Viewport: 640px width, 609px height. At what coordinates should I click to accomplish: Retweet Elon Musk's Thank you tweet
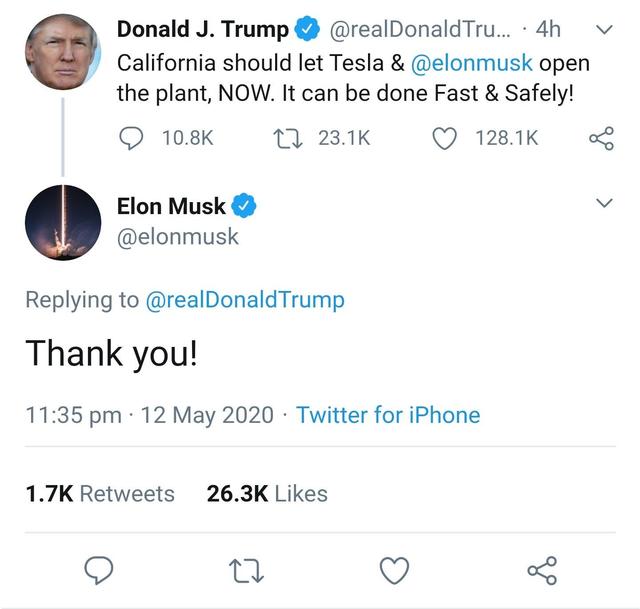pos(245,569)
